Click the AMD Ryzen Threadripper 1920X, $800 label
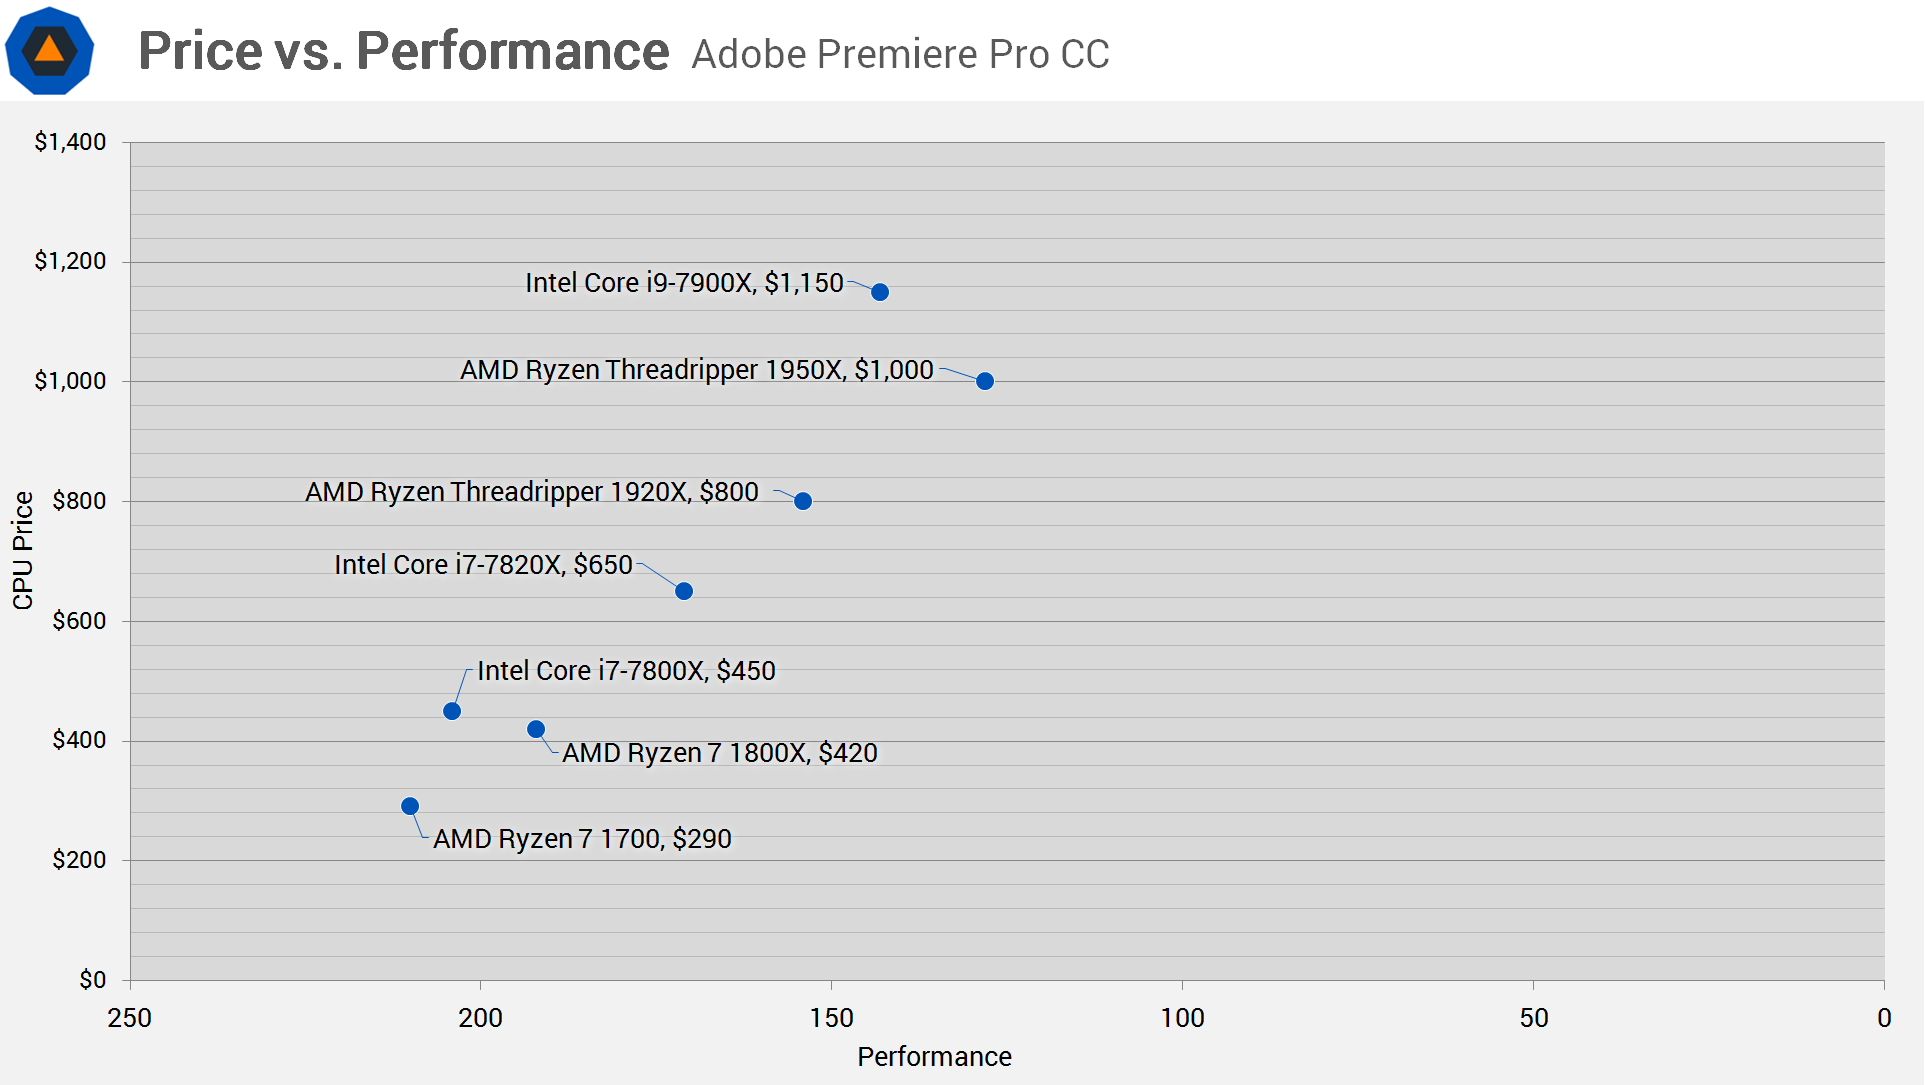 pyautogui.click(x=531, y=492)
